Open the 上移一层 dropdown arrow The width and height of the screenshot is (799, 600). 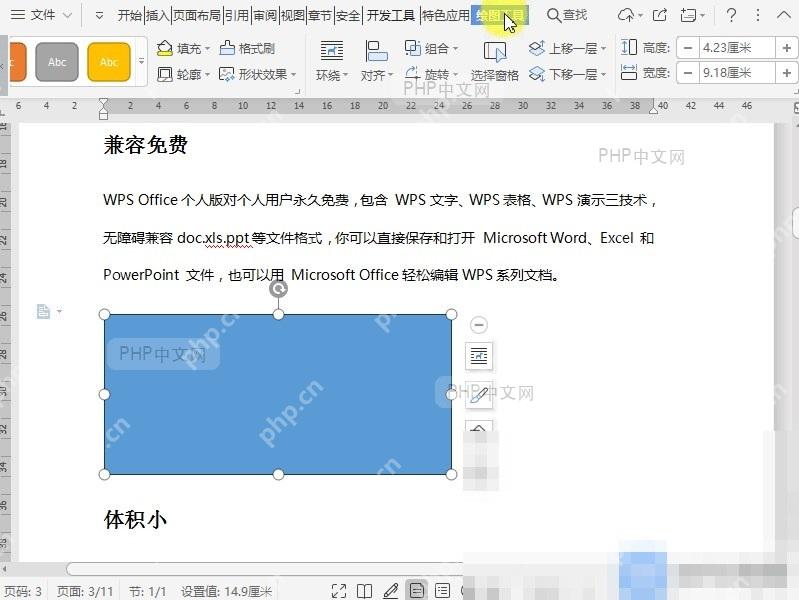pos(603,49)
